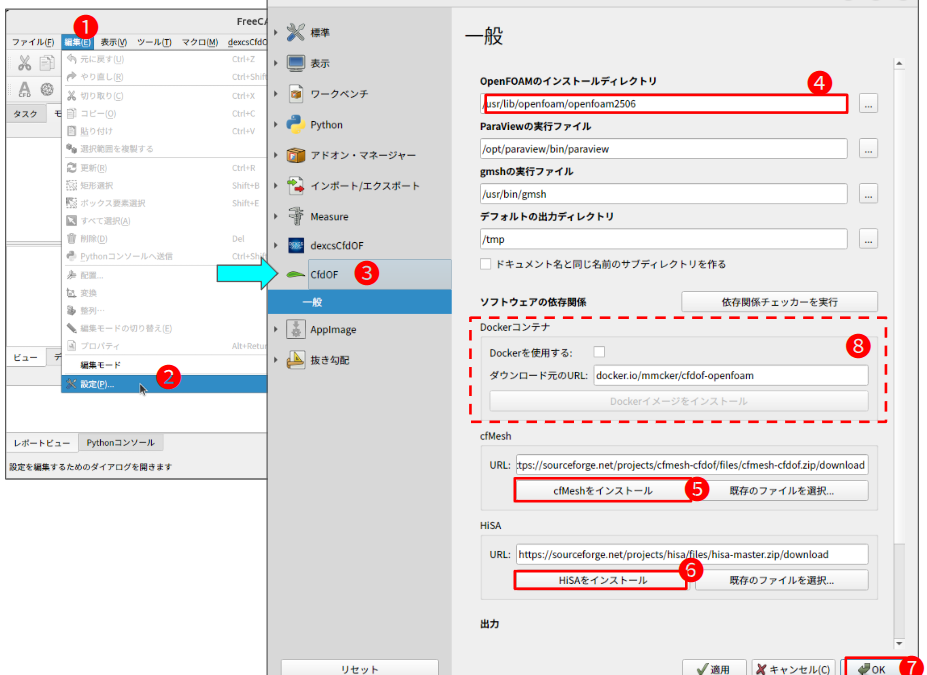Expand the 標準 preferences category arrow
This screenshot has width=927, height=675.
(276, 33)
